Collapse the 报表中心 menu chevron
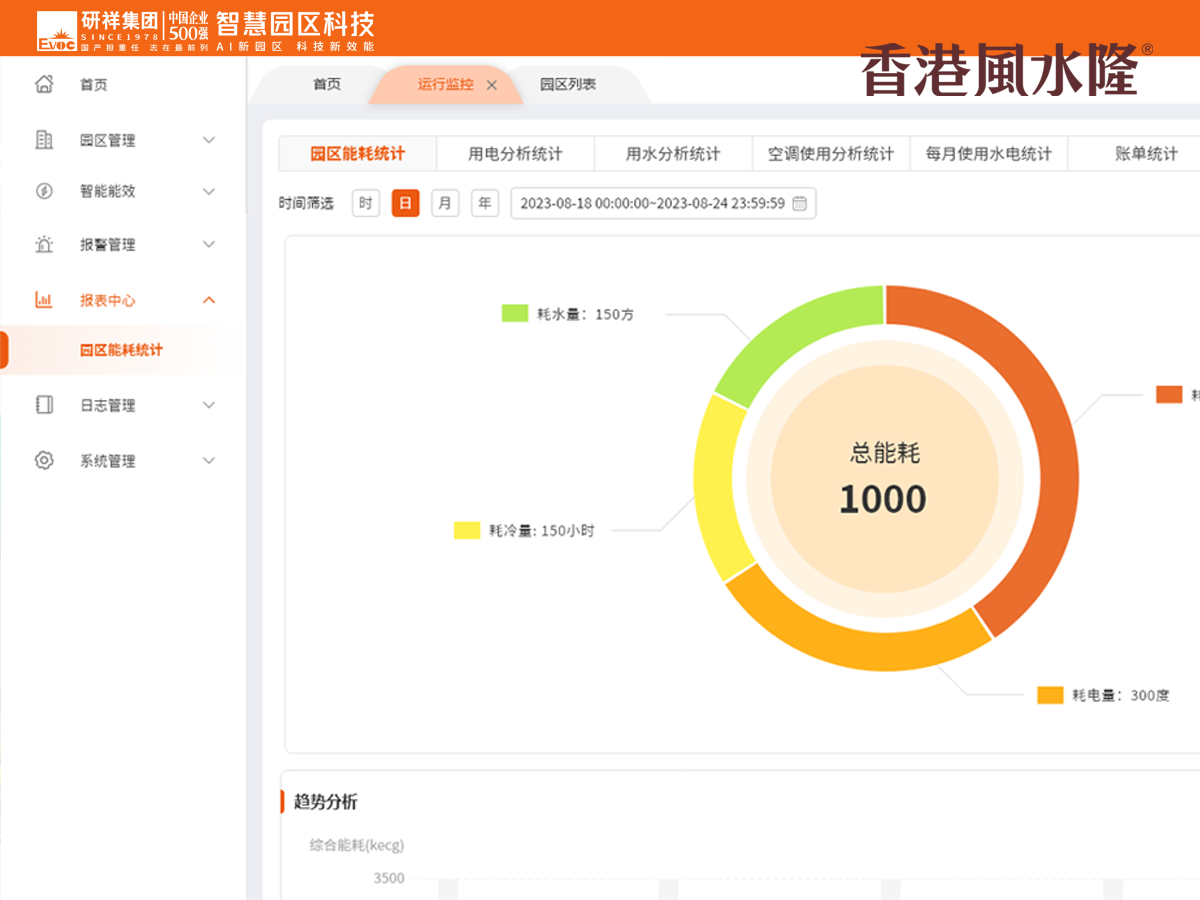Viewport: 1200px width, 900px height. point(209,300)
